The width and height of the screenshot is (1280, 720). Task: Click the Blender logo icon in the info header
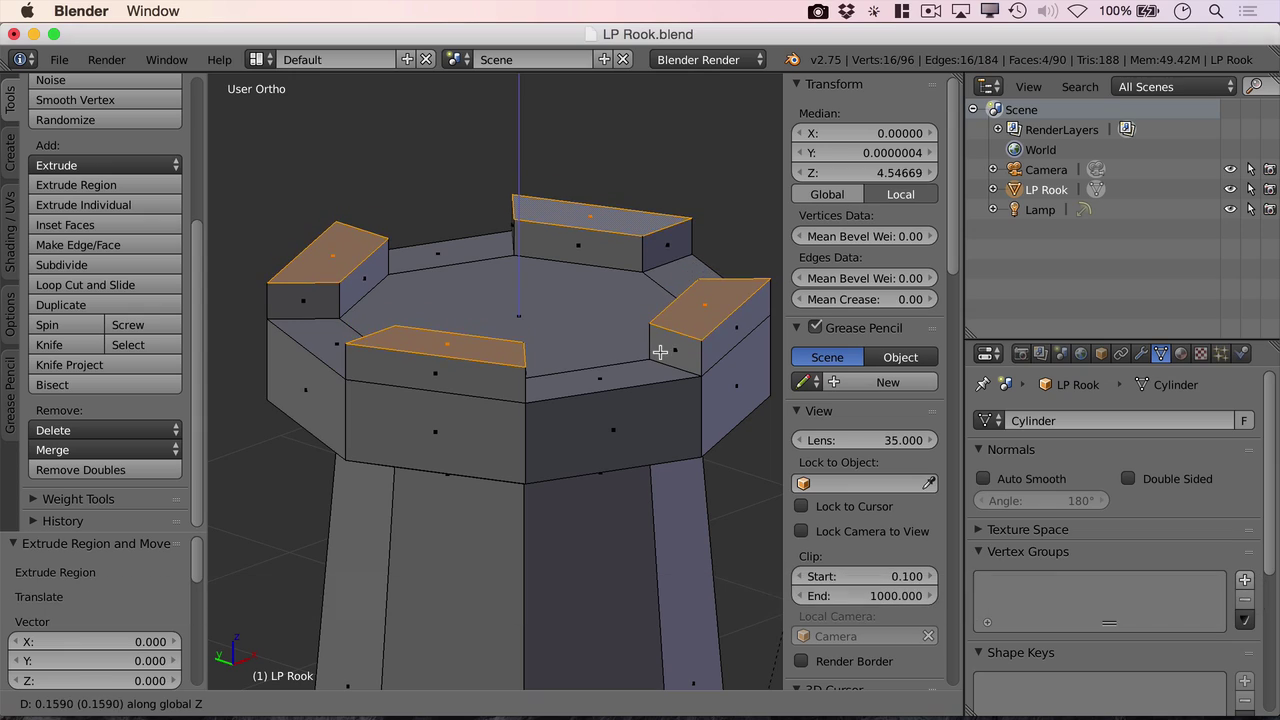point(792,59)
